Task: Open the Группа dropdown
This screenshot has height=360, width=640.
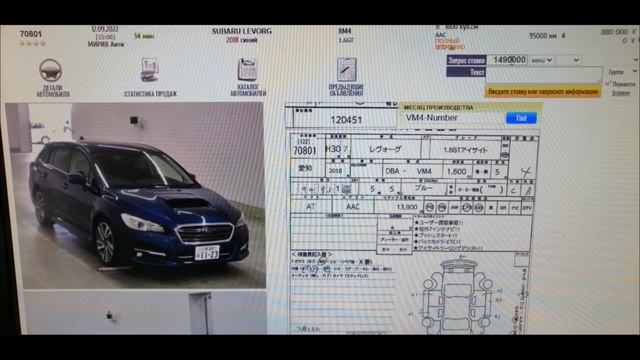Action: (622, 72)
